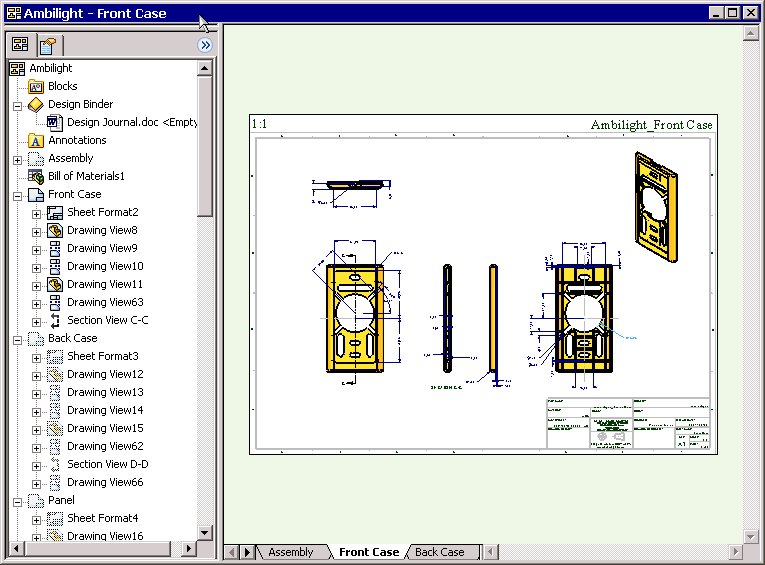Click sheet tabs scroll-right arrow
Image resolution: width=765 pixels, height=565 pixels.
click(x=247, y=552)
